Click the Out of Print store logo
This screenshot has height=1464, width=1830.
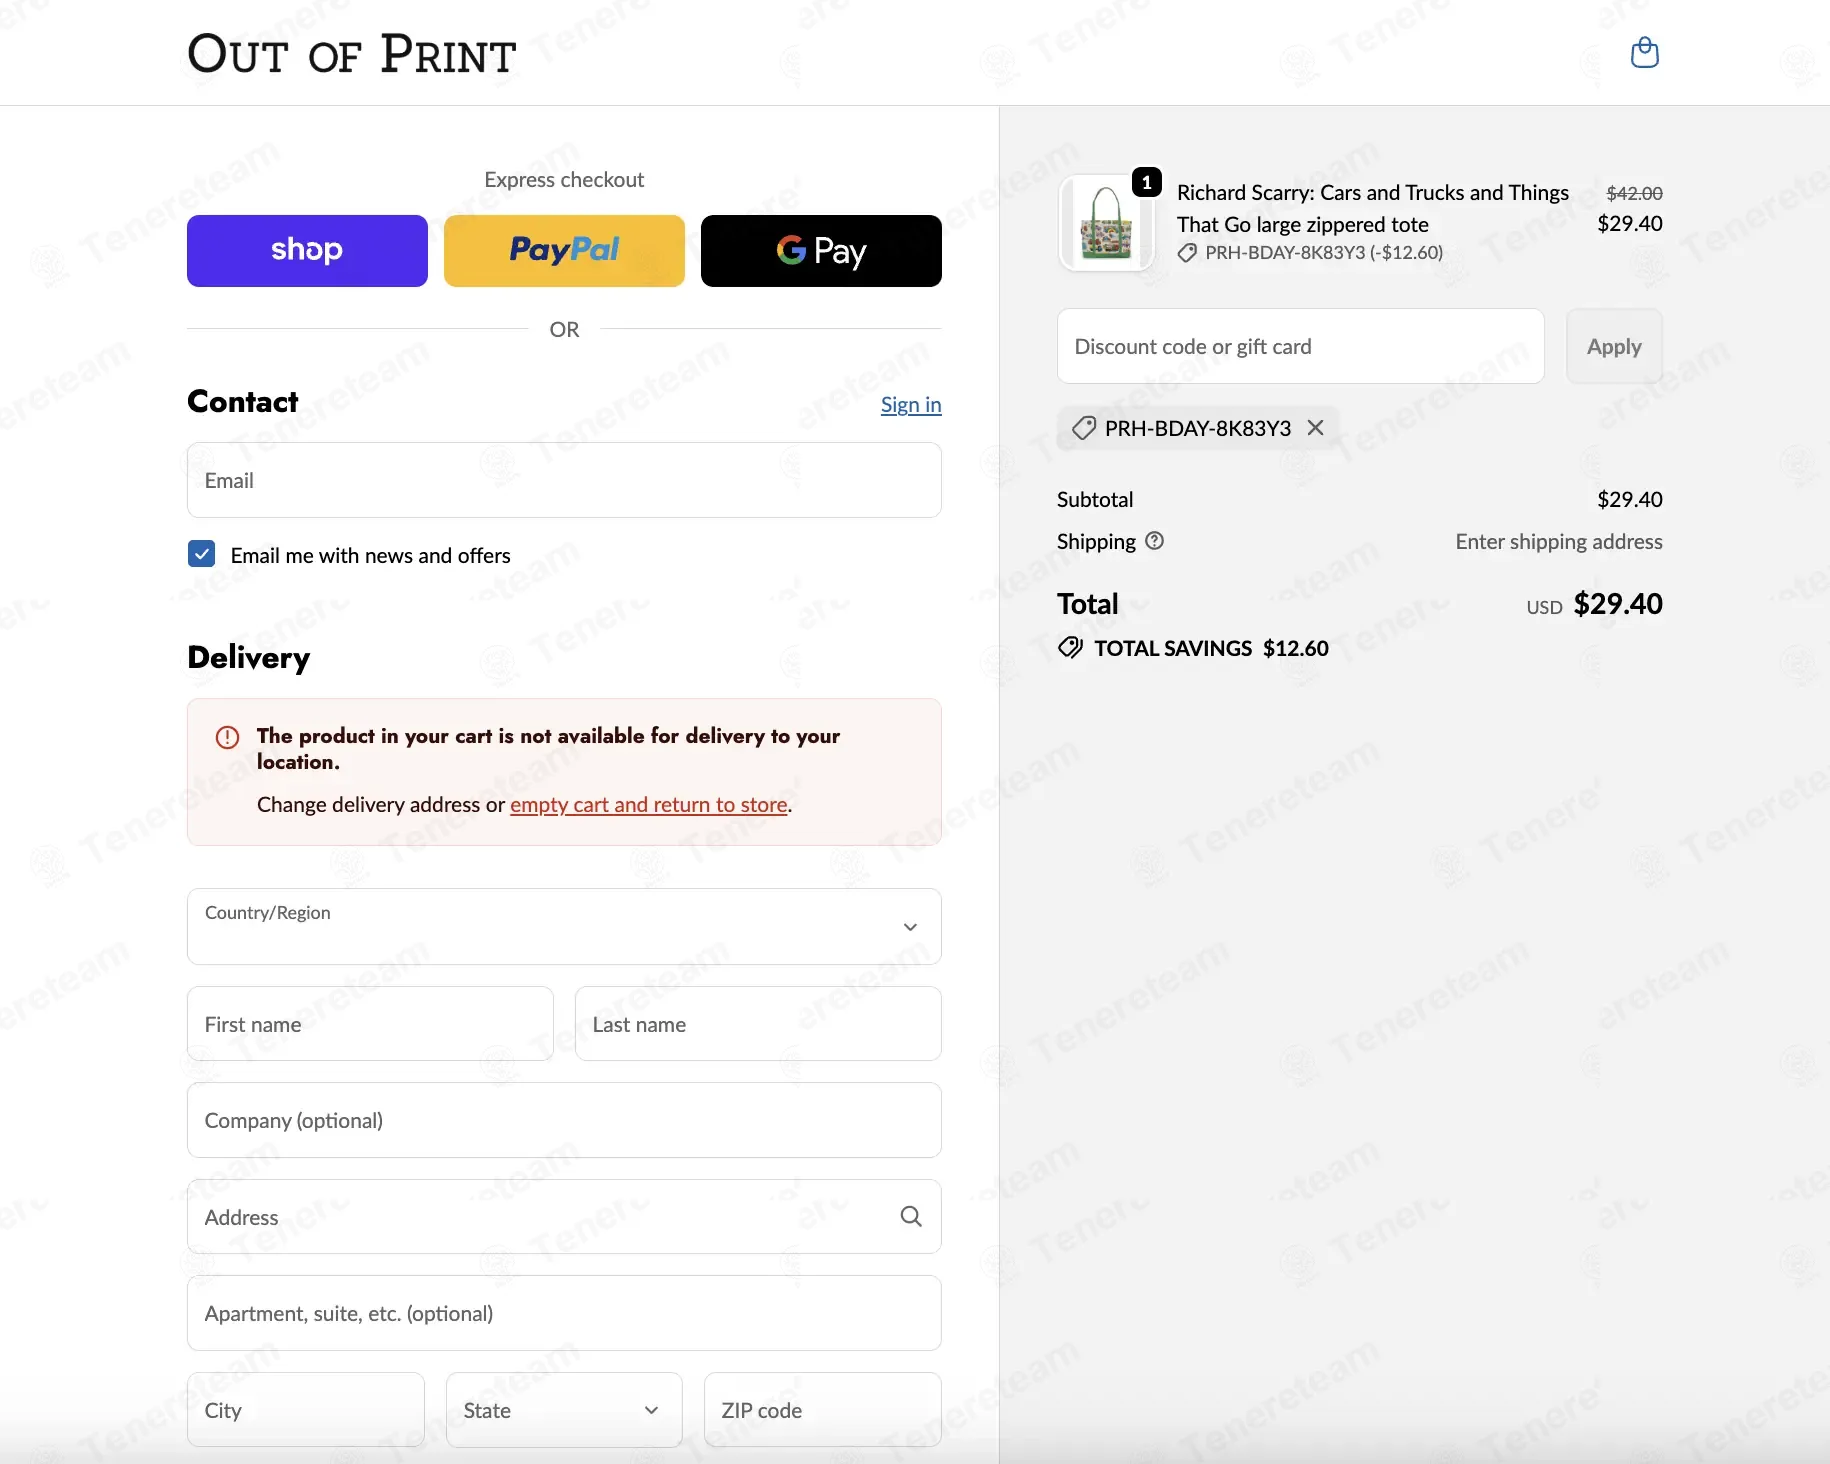pyautogui.click(x=352, y=53)
